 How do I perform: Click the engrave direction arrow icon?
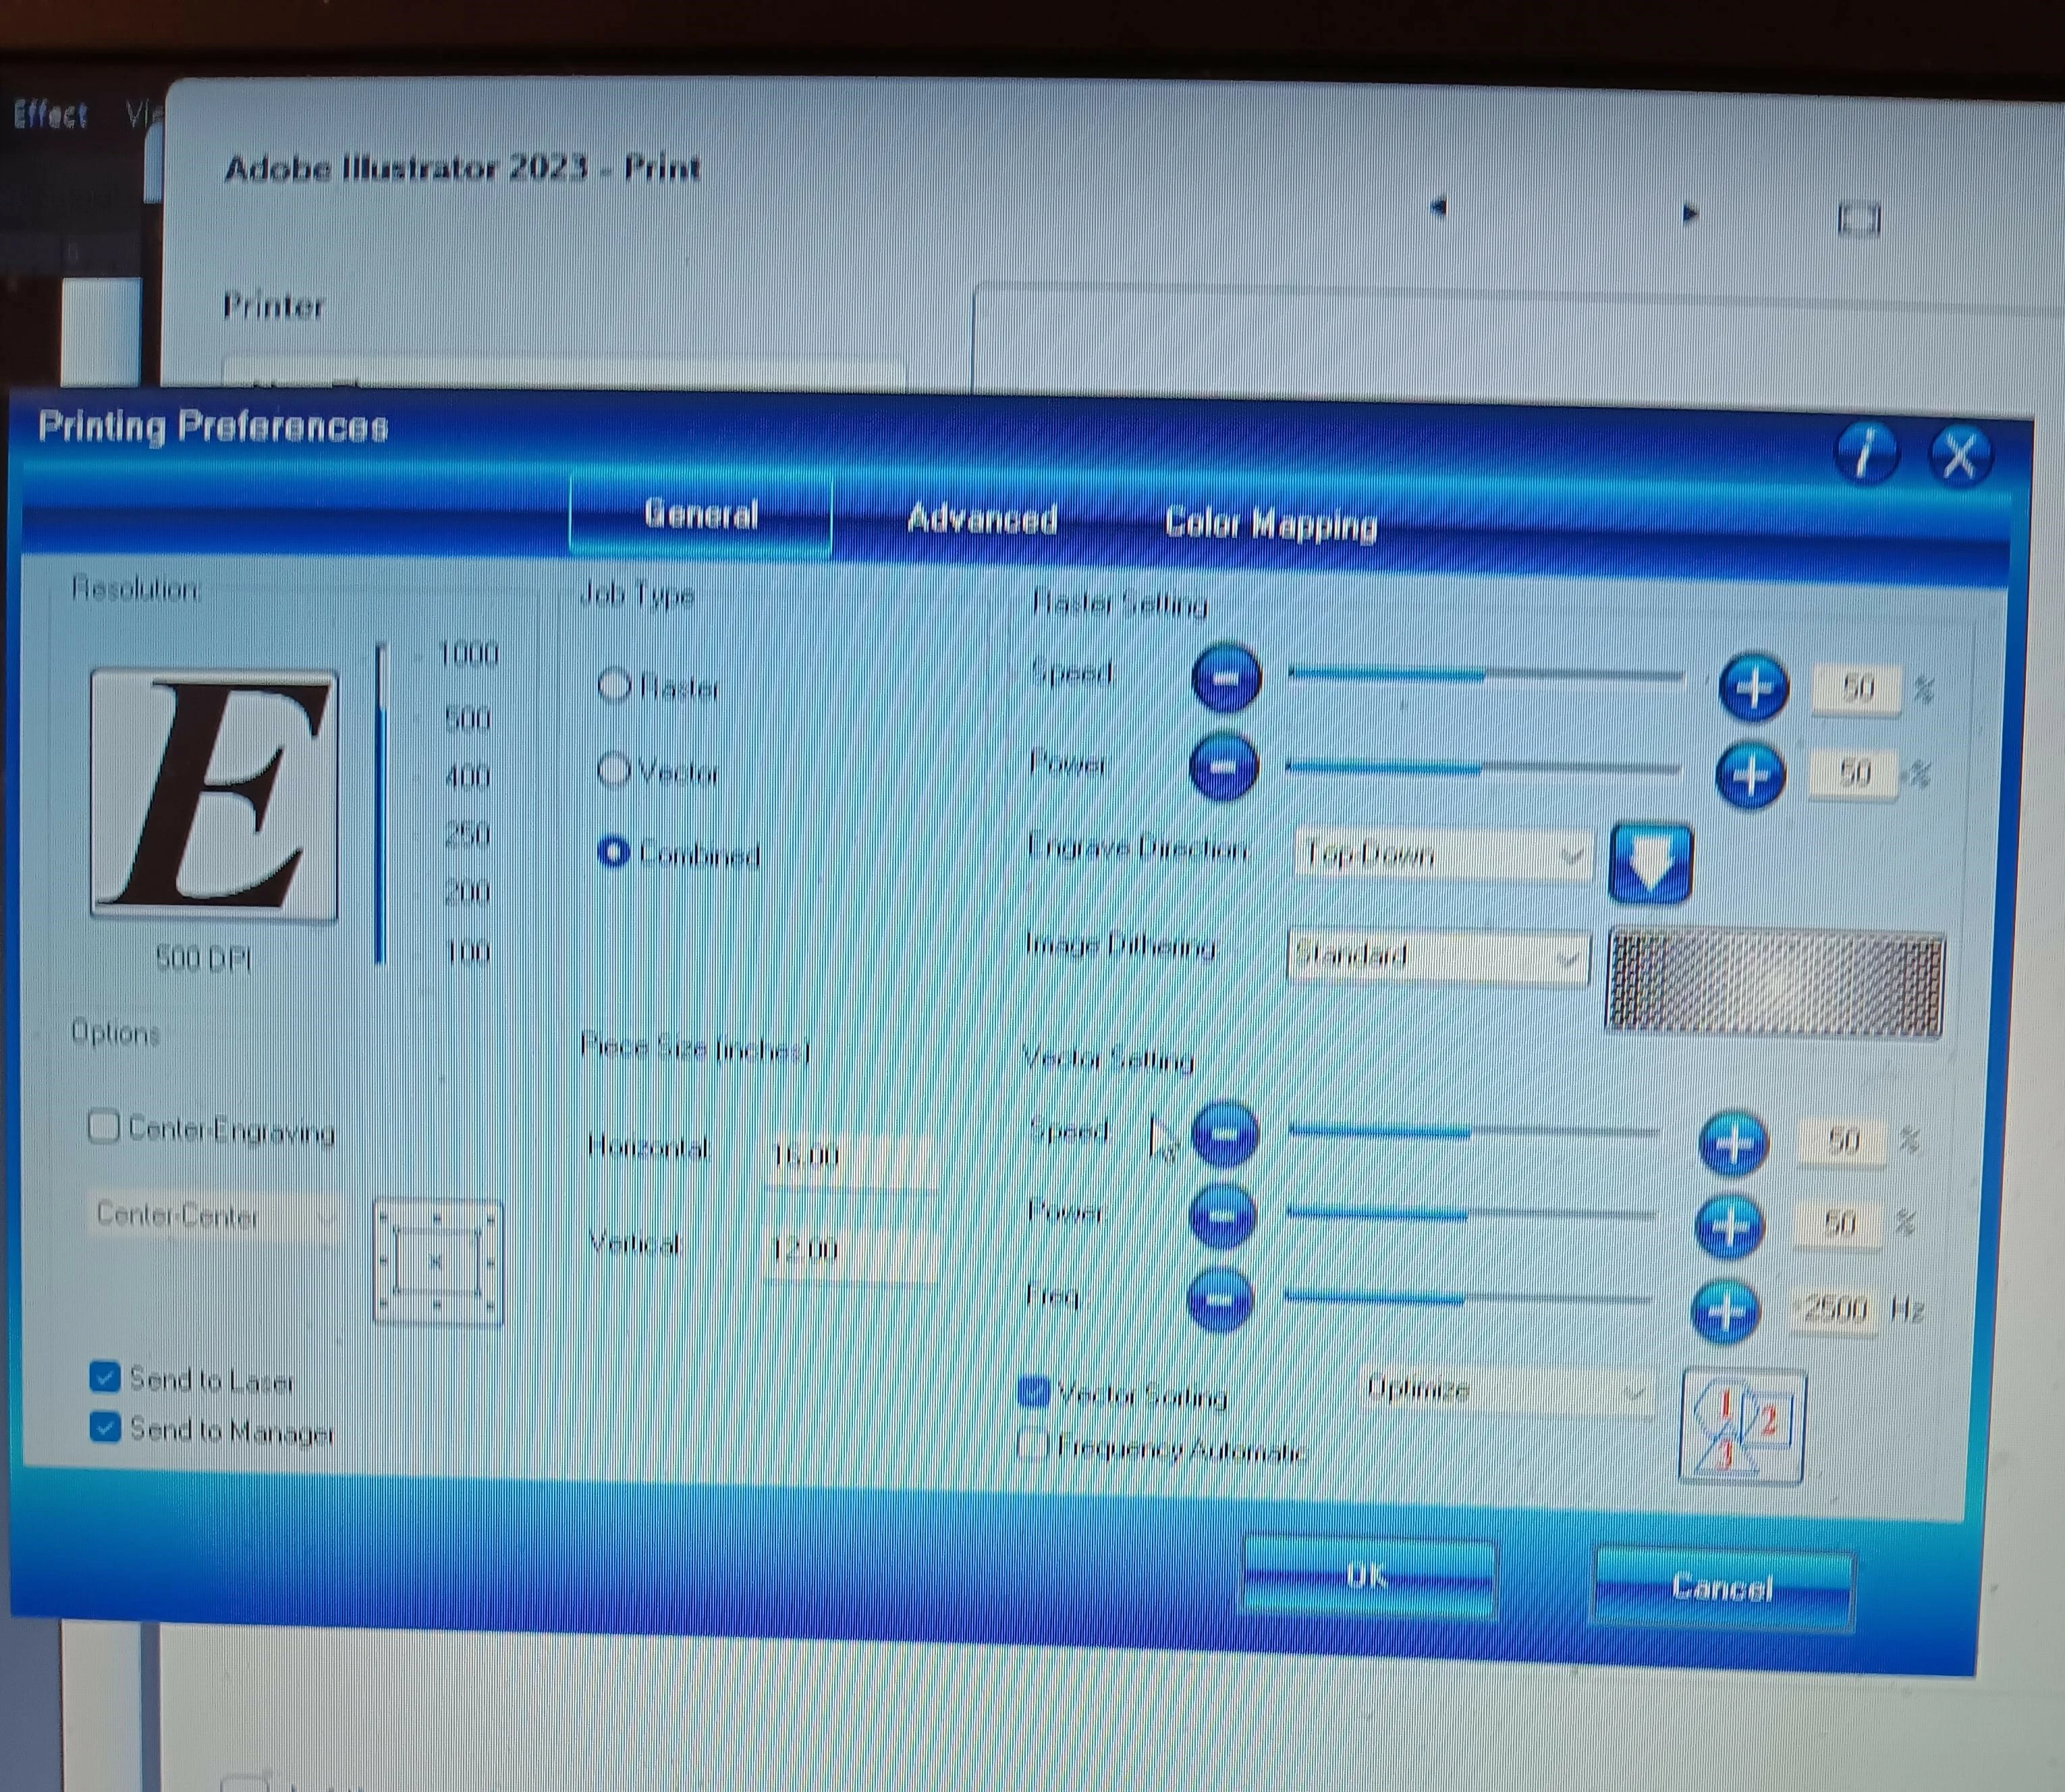tap(1650, 863)
